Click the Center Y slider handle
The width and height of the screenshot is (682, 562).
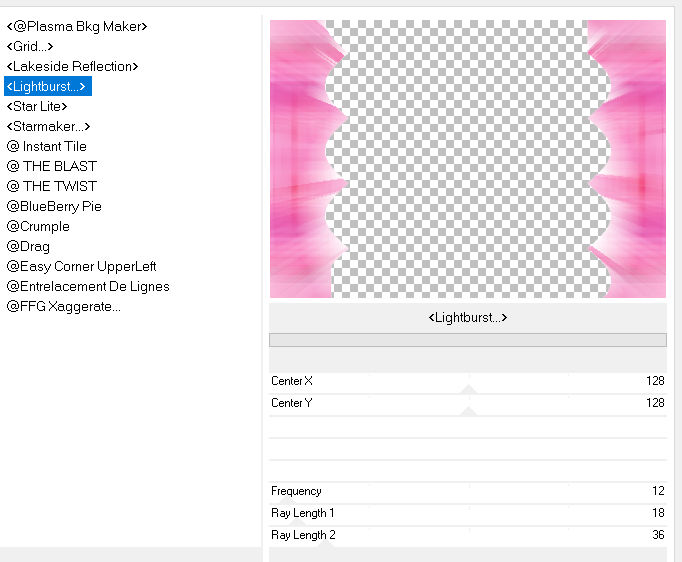(x=468, y=410)
